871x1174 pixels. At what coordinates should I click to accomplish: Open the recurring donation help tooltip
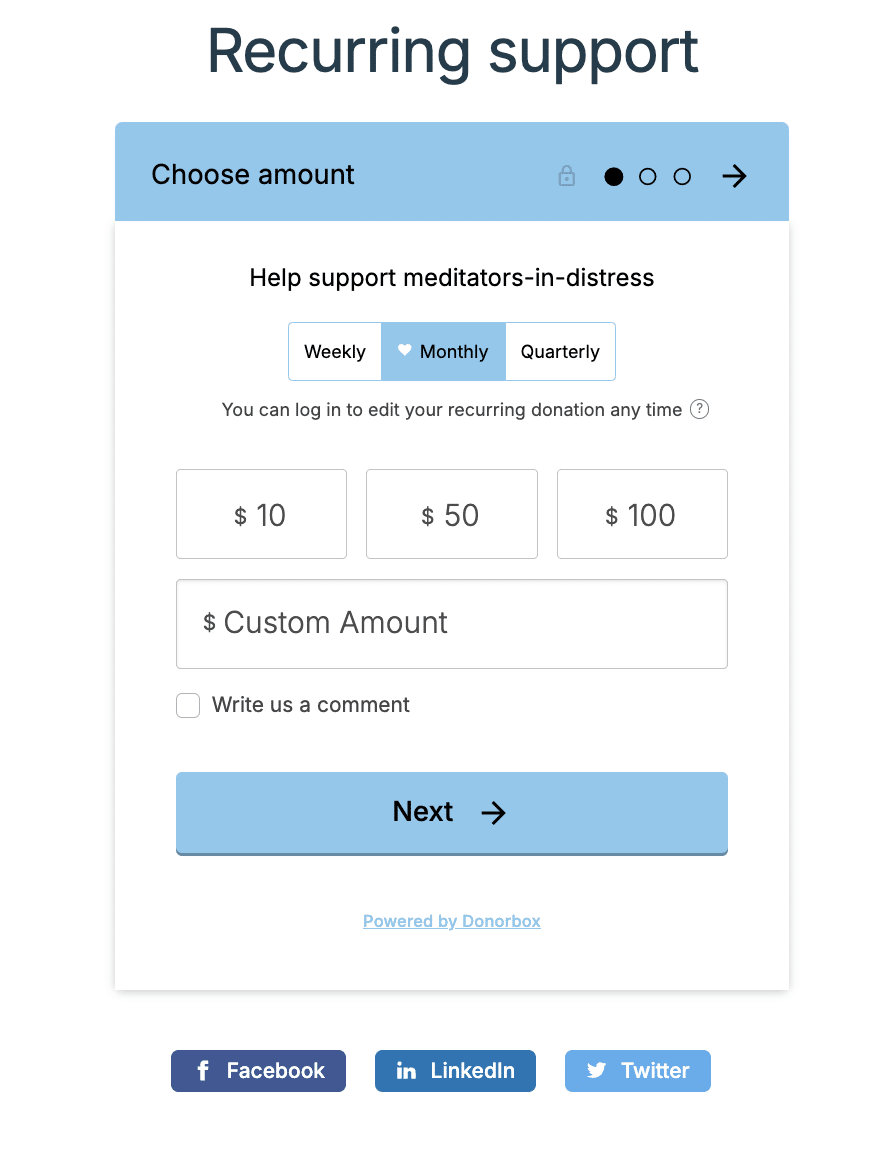[x=699, y=409]
